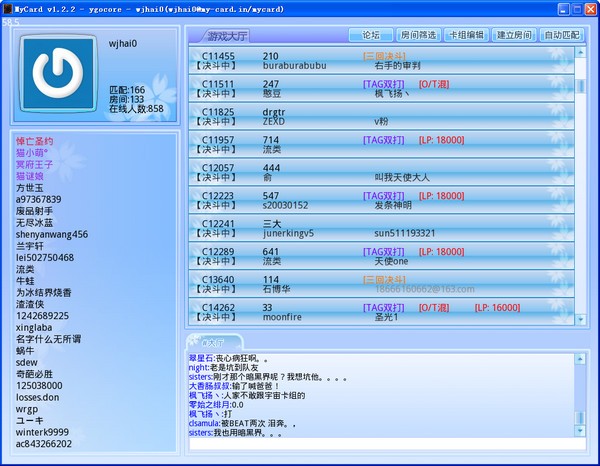The width and height of the screenshot is (600, 466).
Task: Select user 名字什么无所谓 in user list
Action: tap(48, 339)
